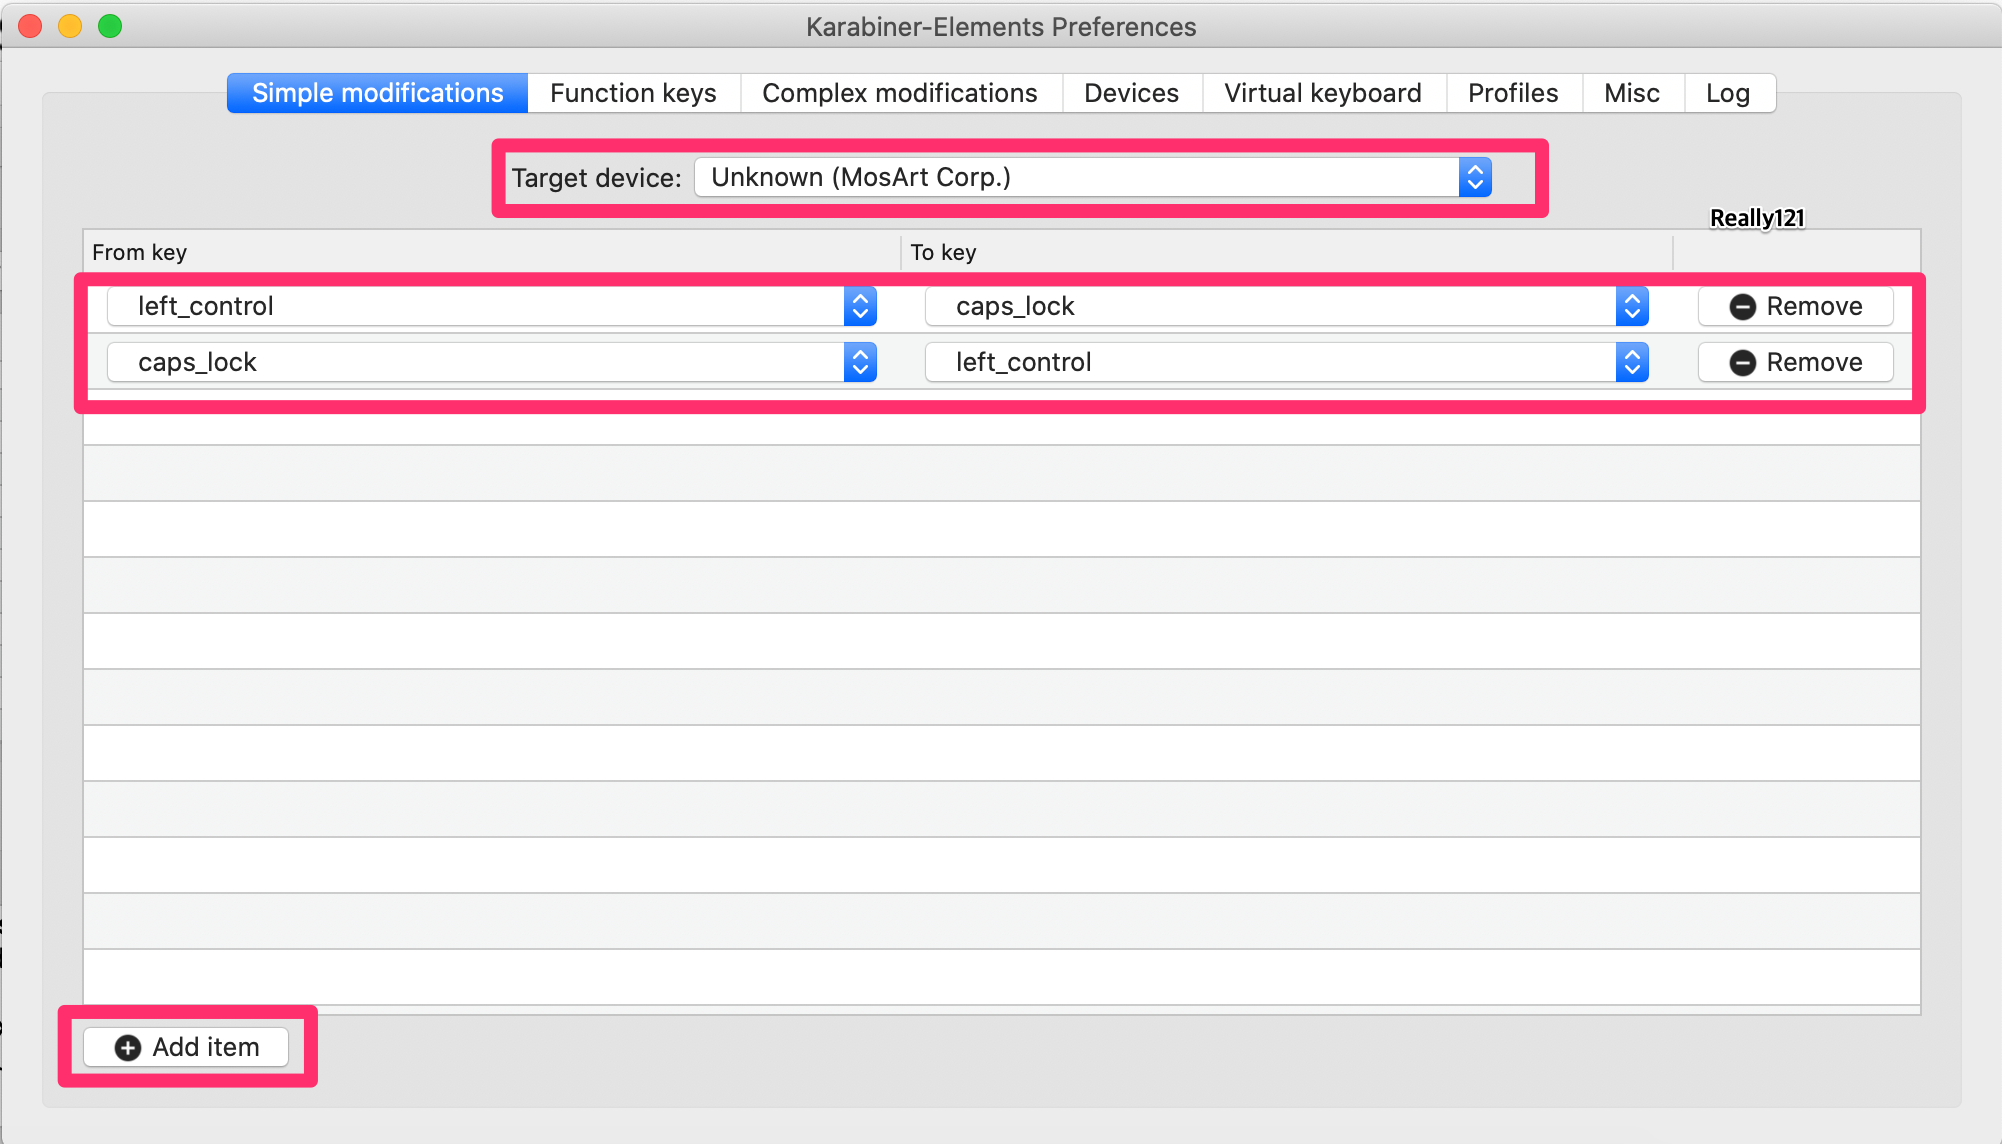Open second row To key left_control dropdown

[1285, 363]
